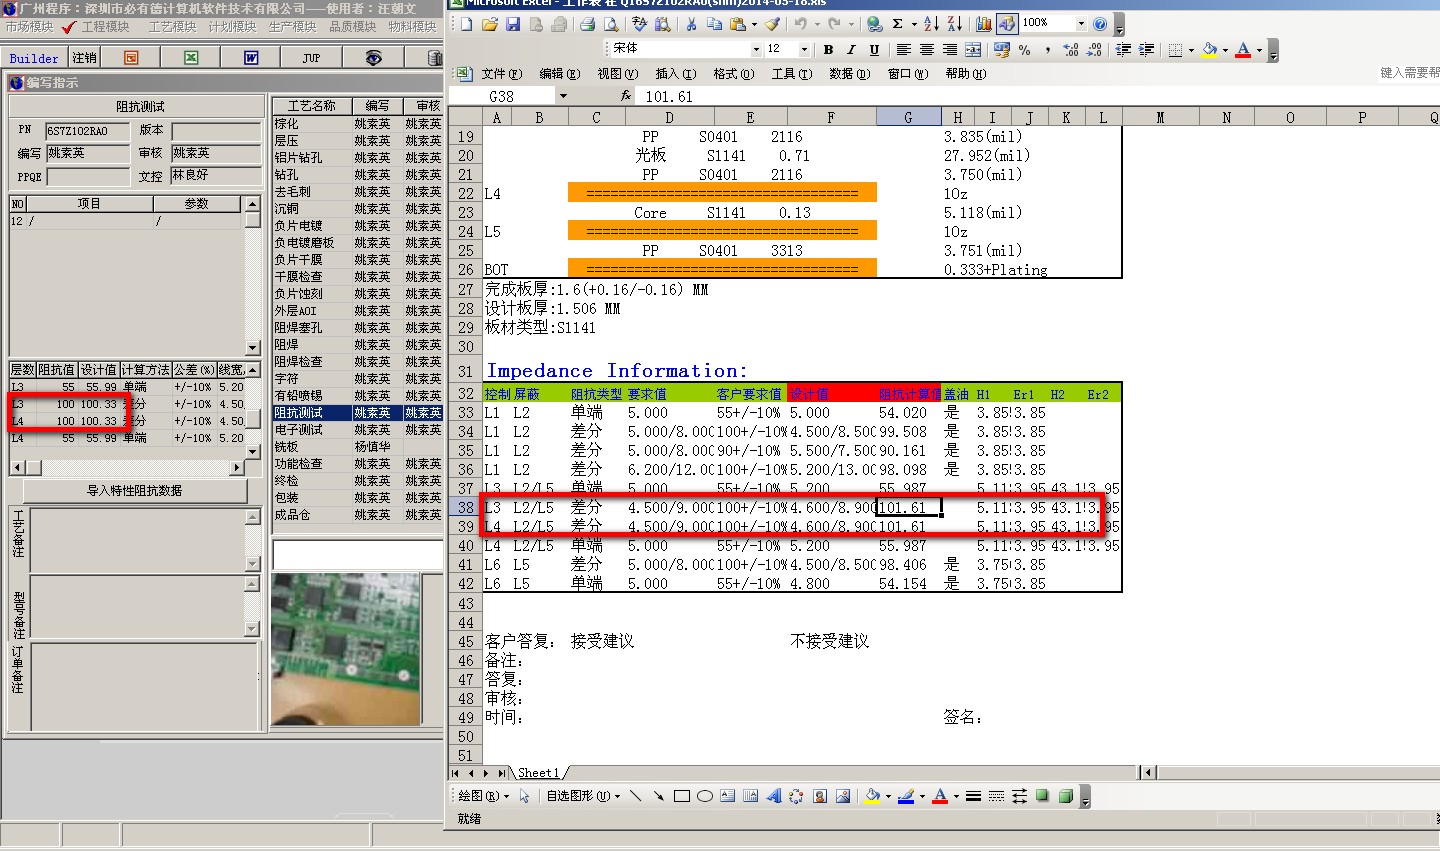Toggle Align Left for the cell
Image resolution: width=1440 pixels, height=851 pixels.
(x=903, y=50)
